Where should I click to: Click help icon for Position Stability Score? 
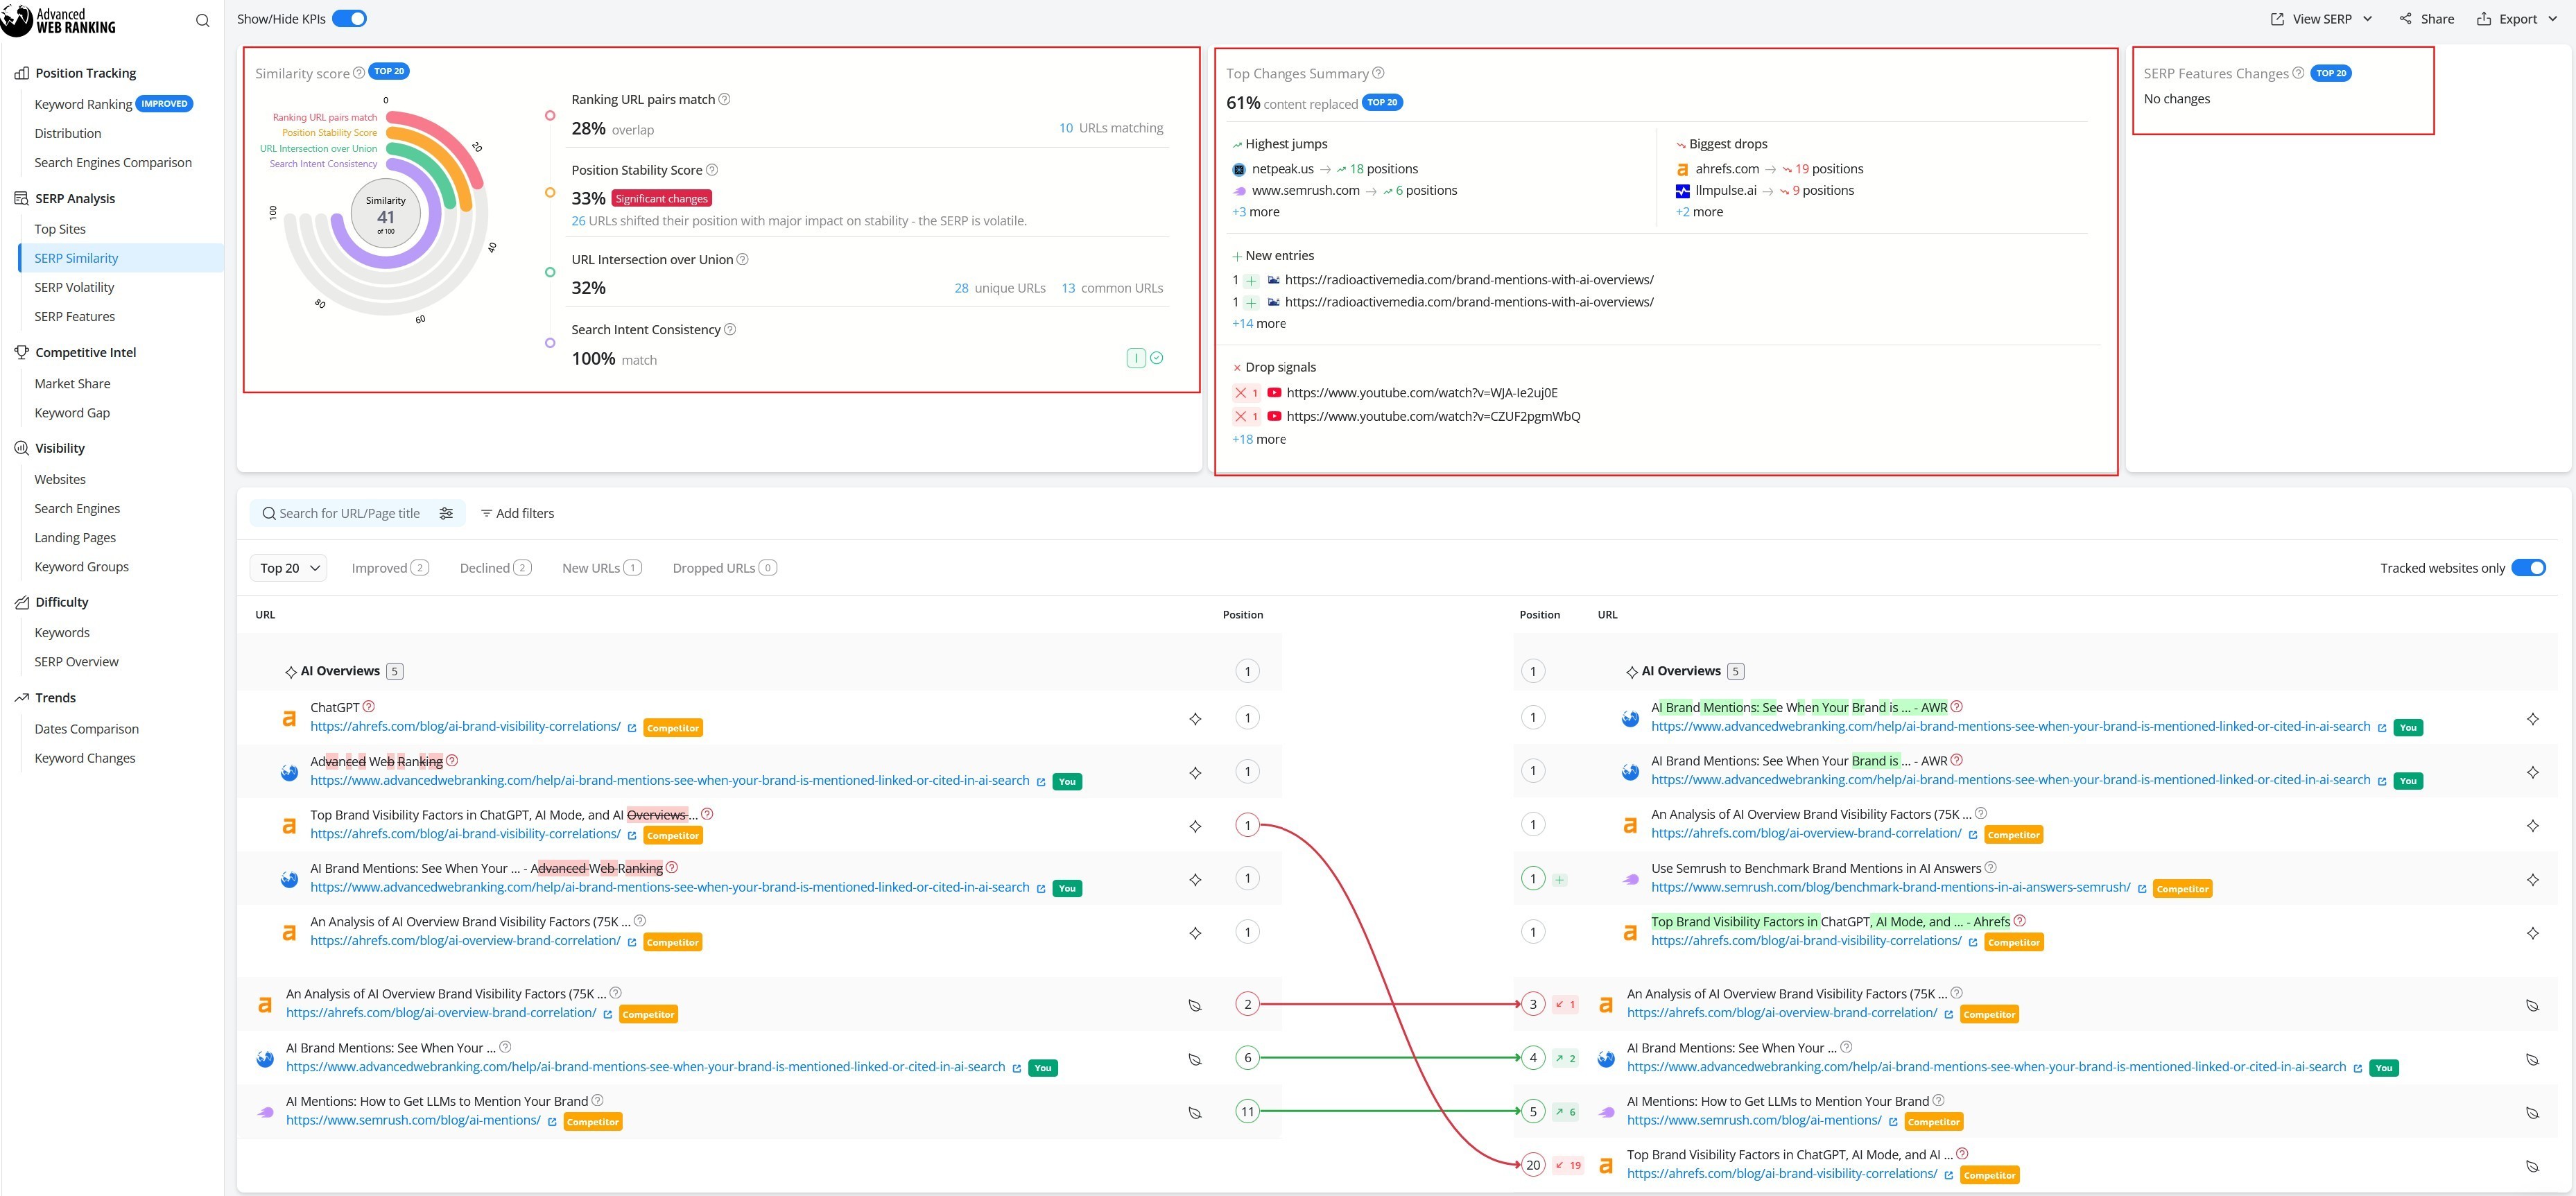(712, 170)
